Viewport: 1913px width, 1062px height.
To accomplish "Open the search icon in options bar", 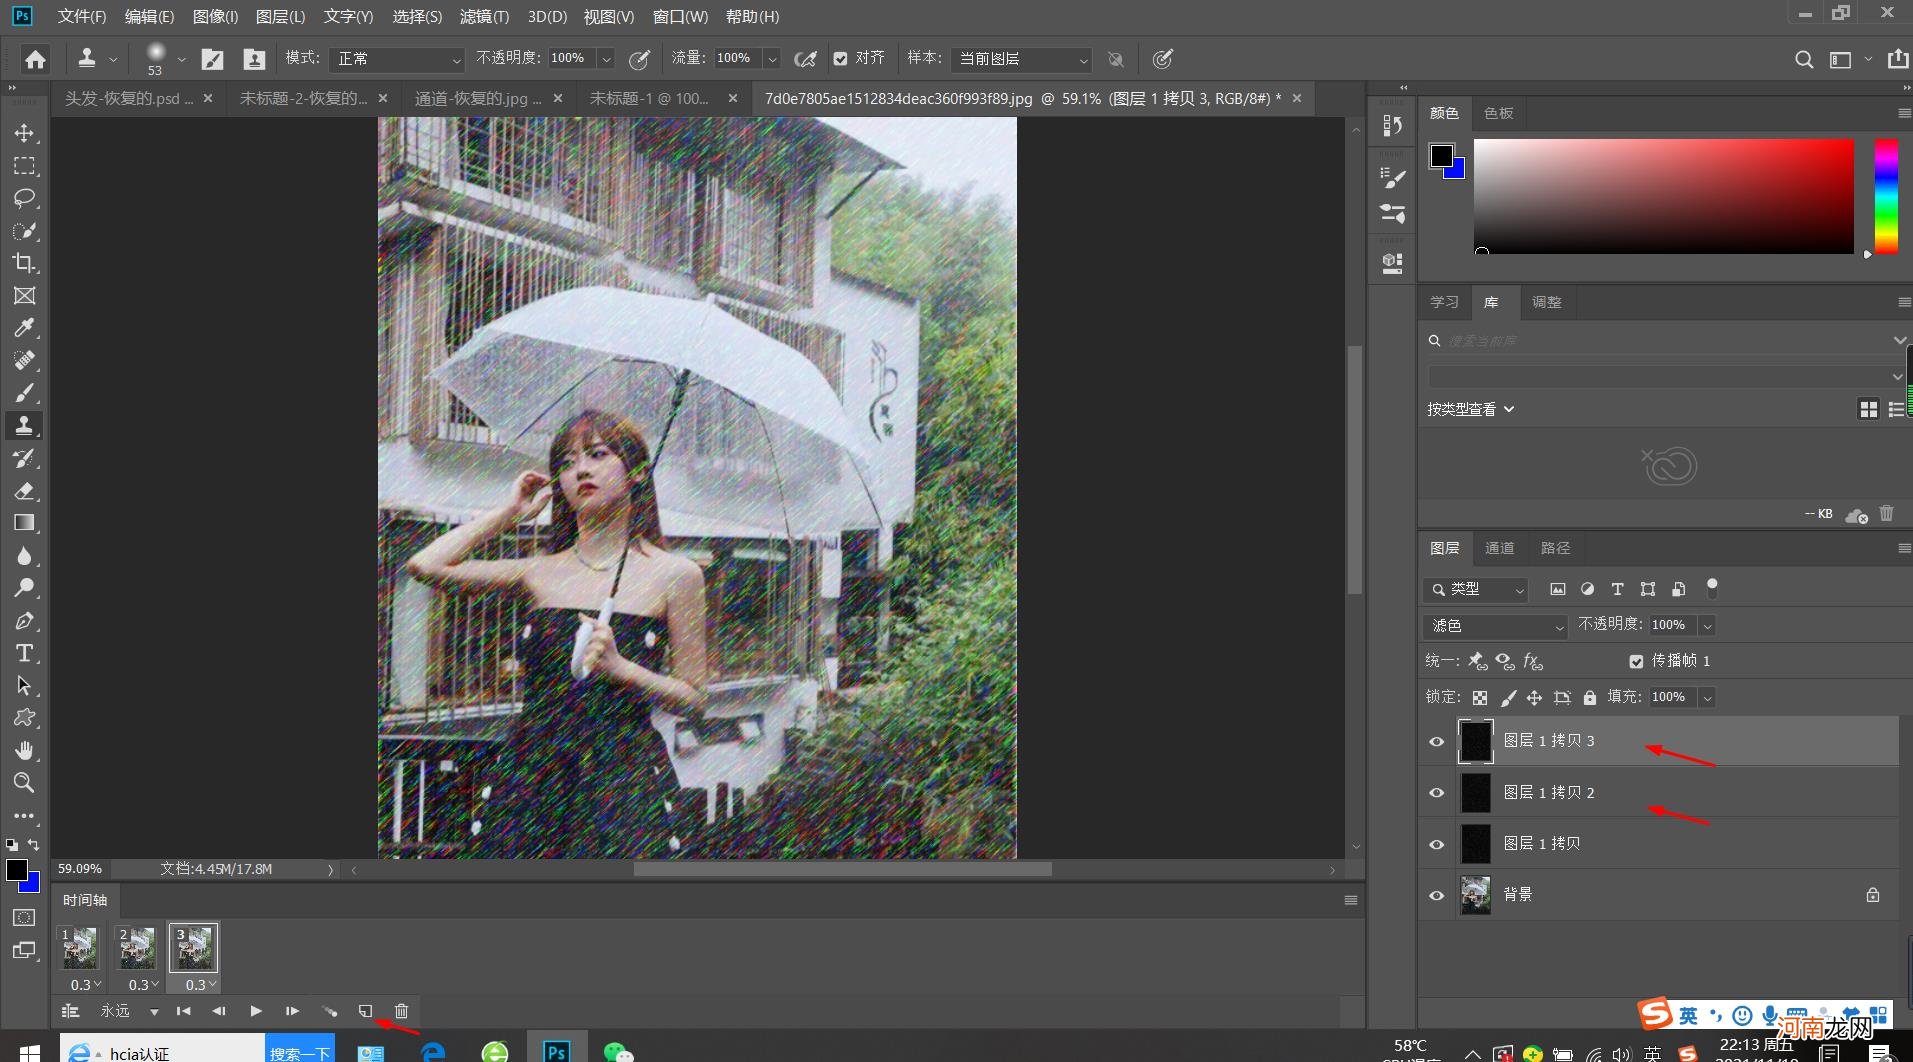I will coord(1803,59).
